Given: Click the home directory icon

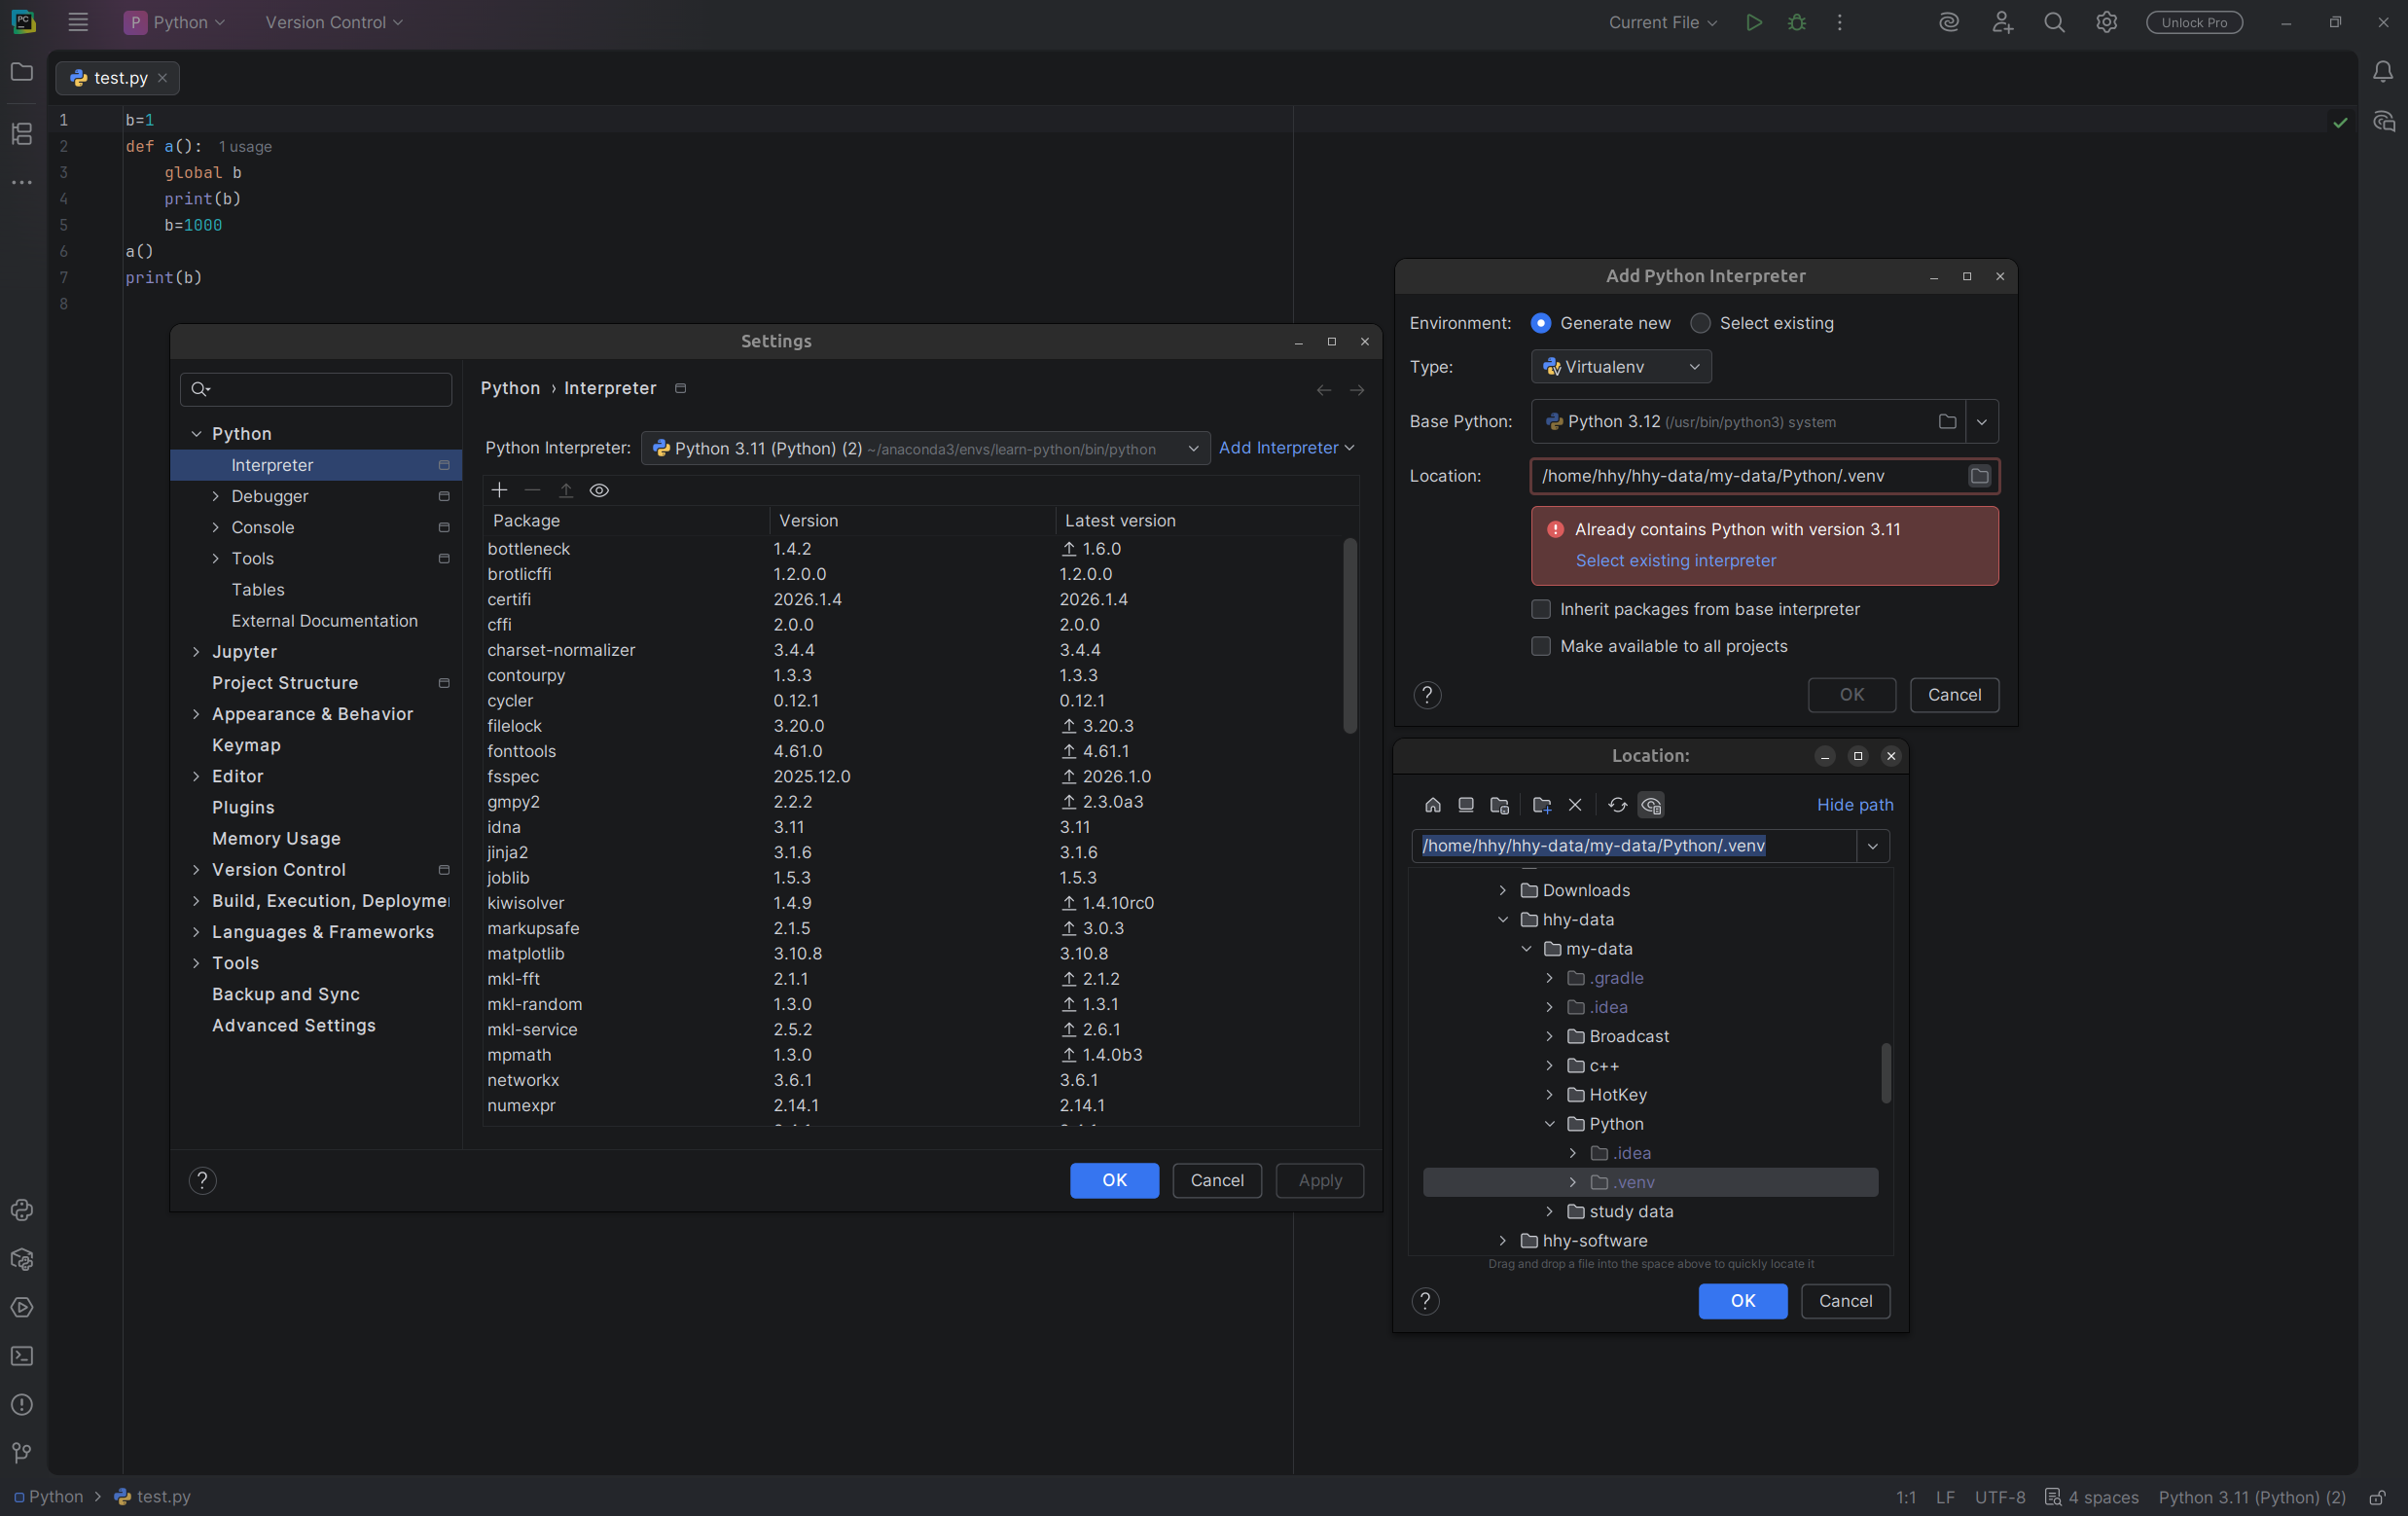Looking at the screenshot, I should tap(1432, 805).
